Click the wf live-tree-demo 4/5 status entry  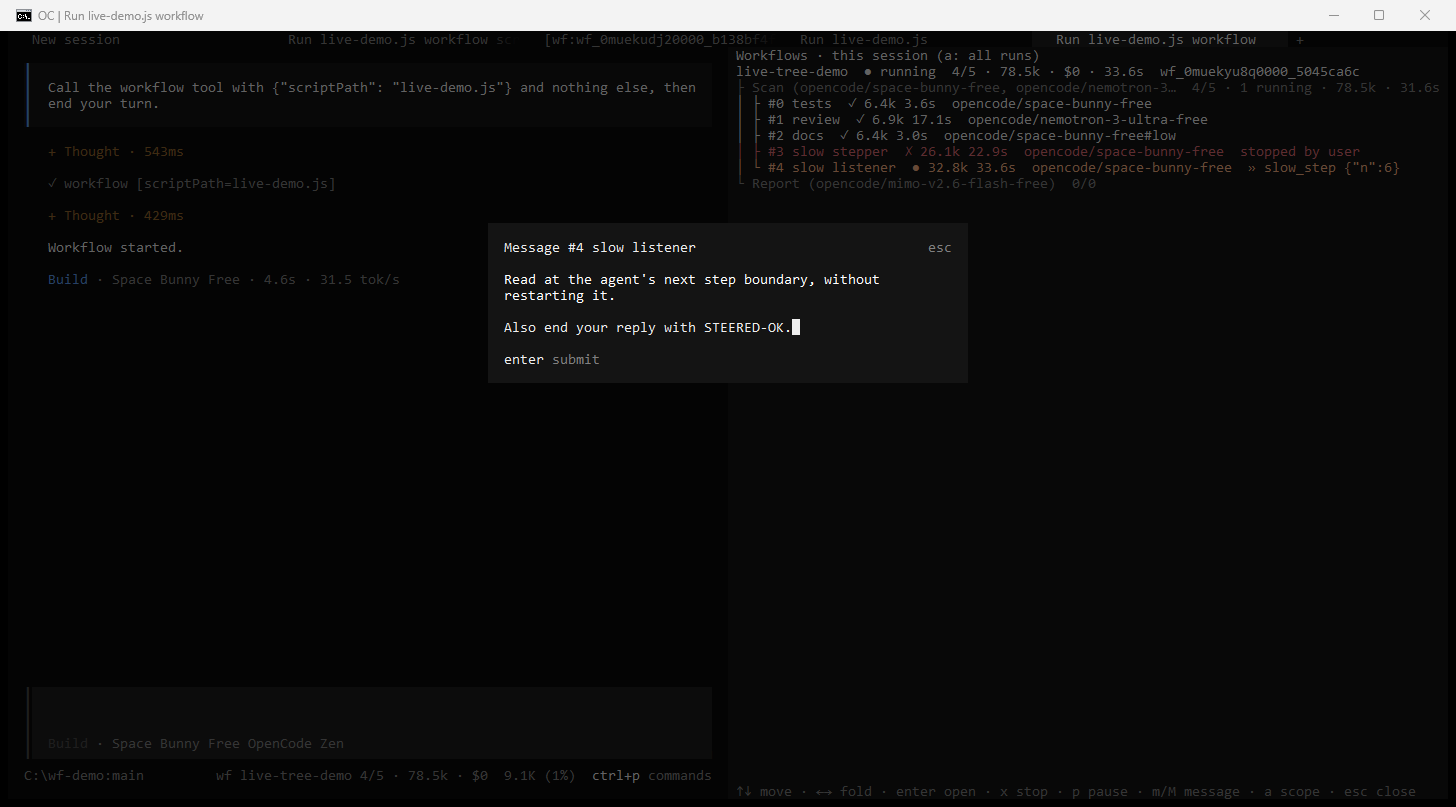pyautogui.click(x=352, y=776)
